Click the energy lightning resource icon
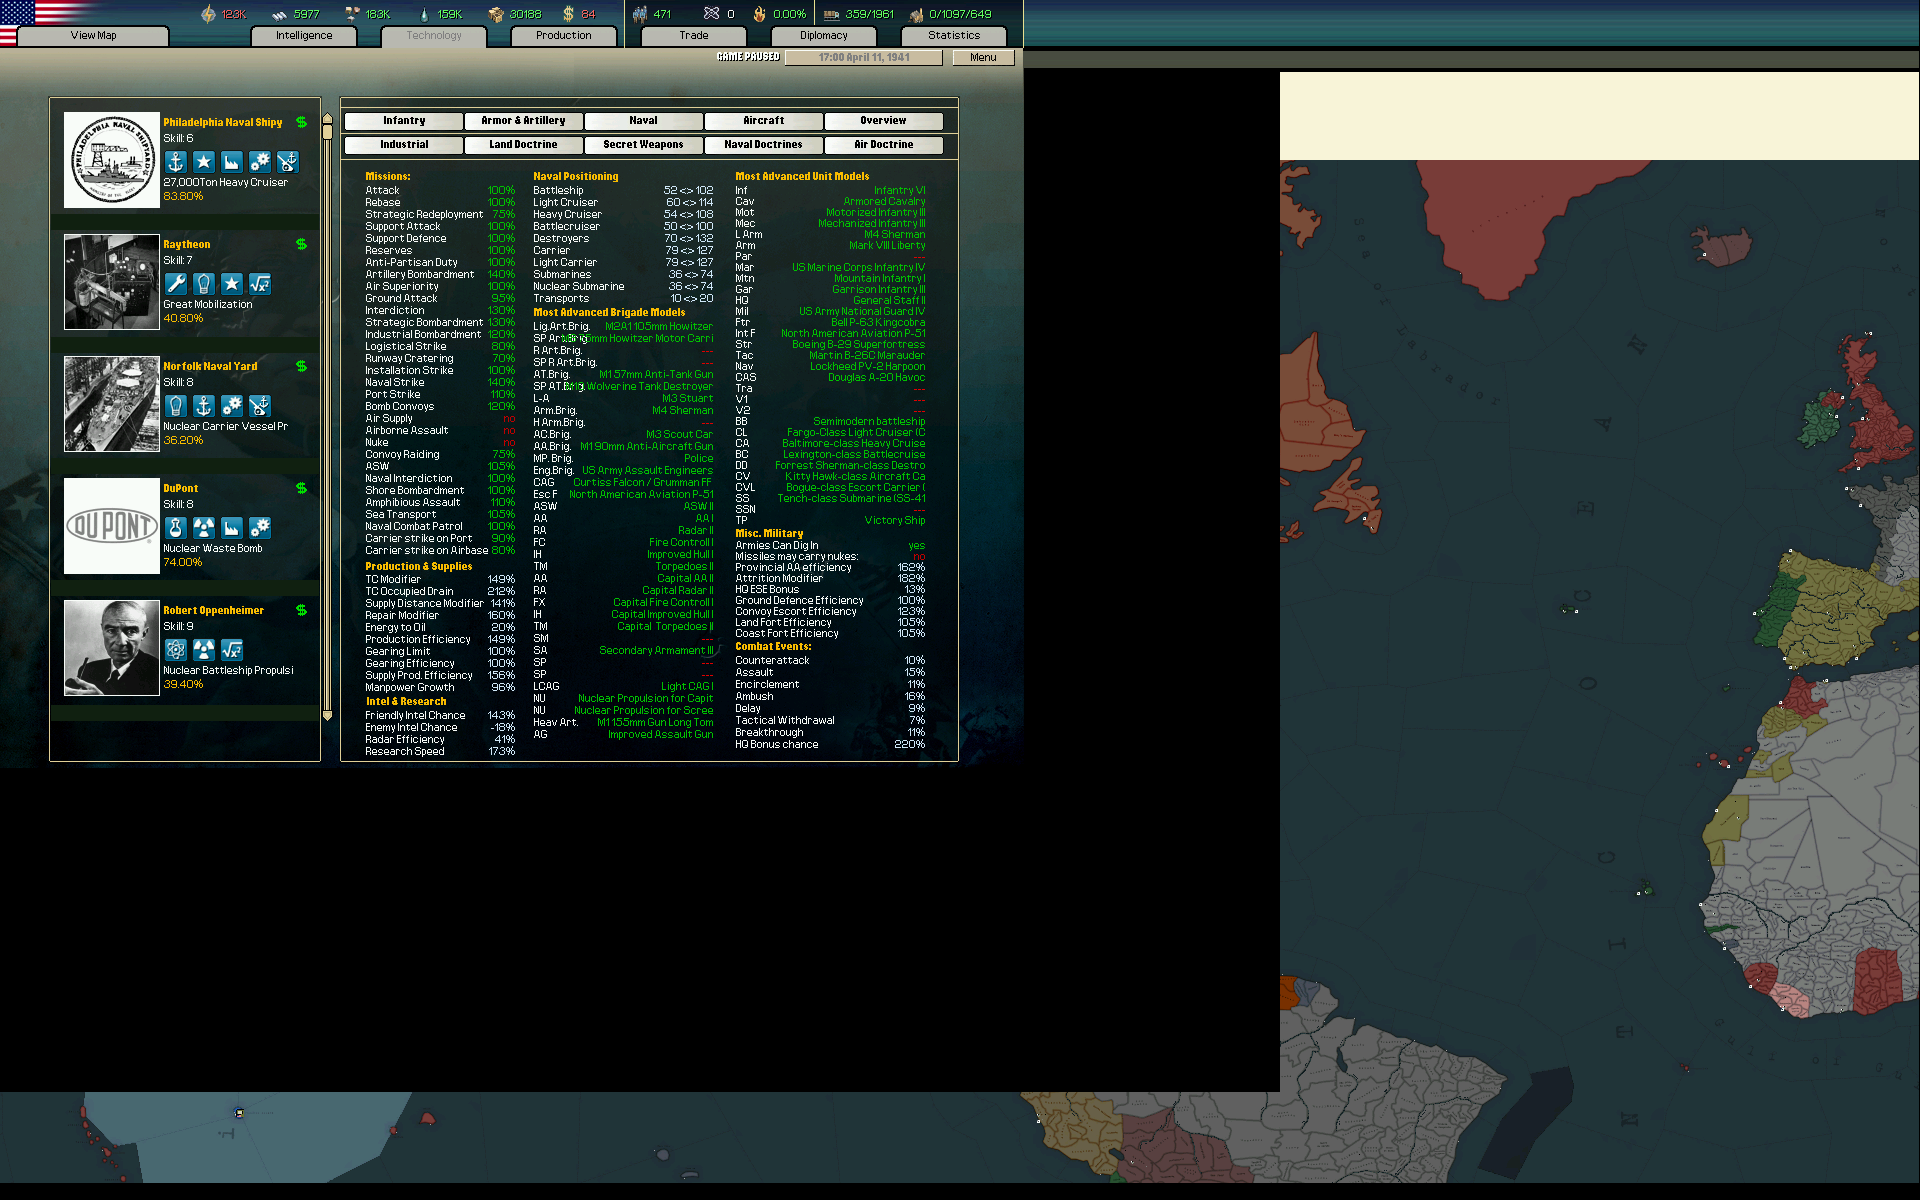Viewport: 1920px width, 1200px height. (208, 14)
